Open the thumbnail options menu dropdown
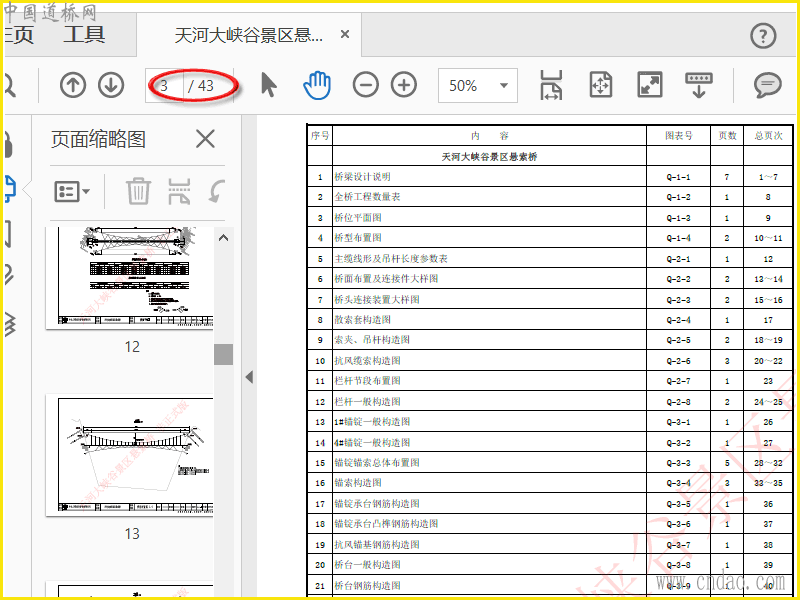Image resolution: width=800 pixels, height=600 pixels. [72, 192]
